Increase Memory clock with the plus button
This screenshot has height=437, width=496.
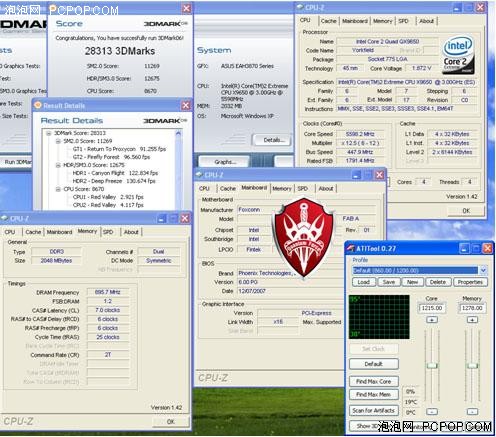click(x=472, y=320)
